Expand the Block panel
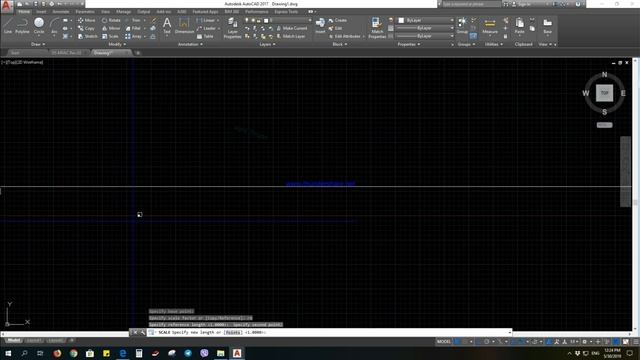 point(340,44)
